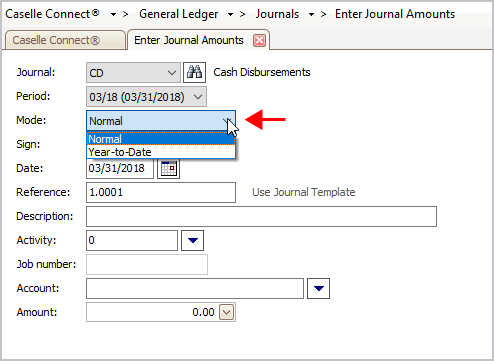Collapse the Mode dropdown via its arrow
Screen dimensions: 494x361
coord(228,121)
